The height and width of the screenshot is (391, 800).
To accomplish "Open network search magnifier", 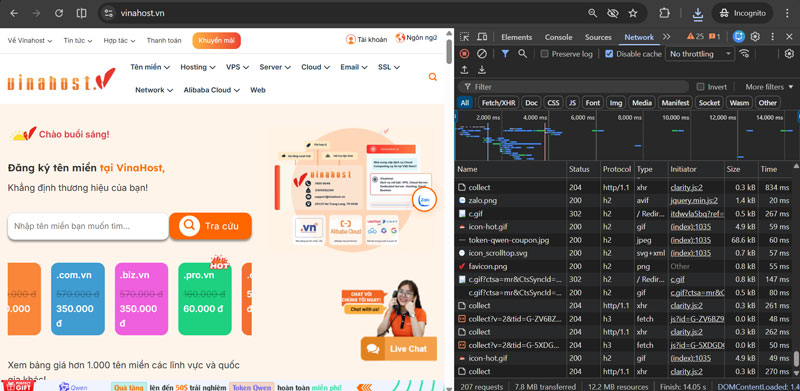I will click(522, 54).
